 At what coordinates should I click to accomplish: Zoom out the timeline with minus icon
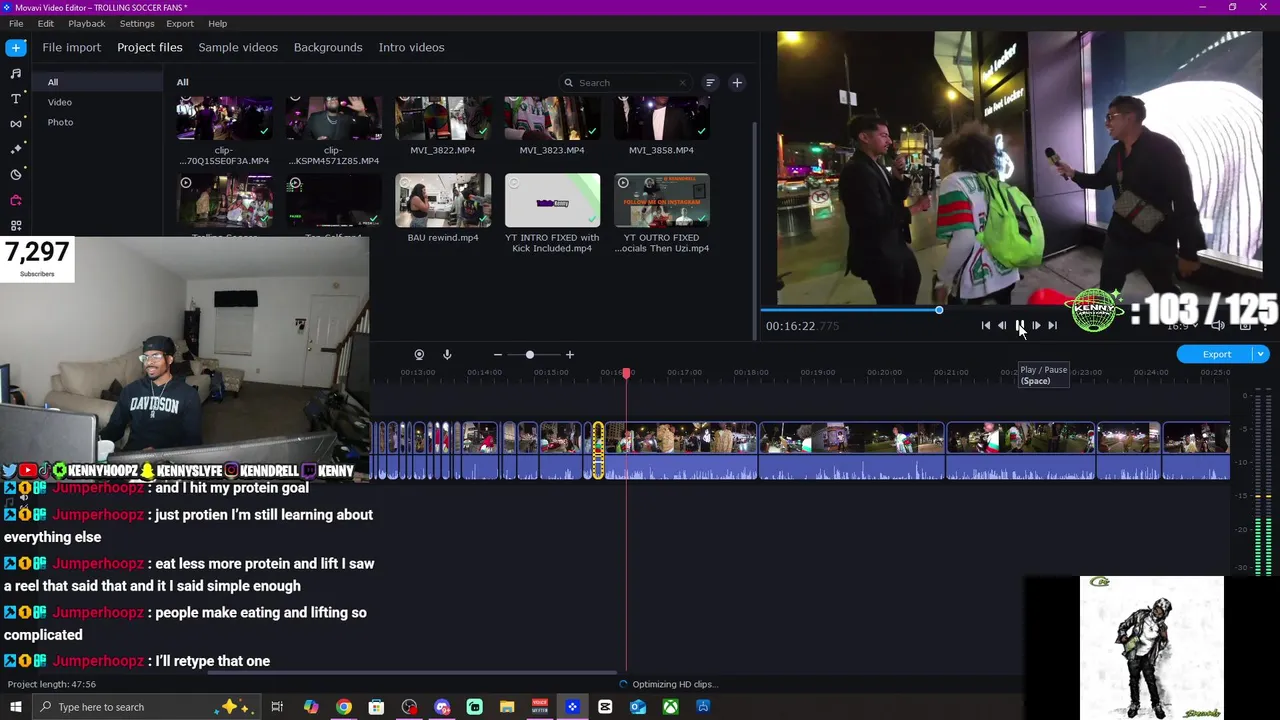(x=498, y=355)
